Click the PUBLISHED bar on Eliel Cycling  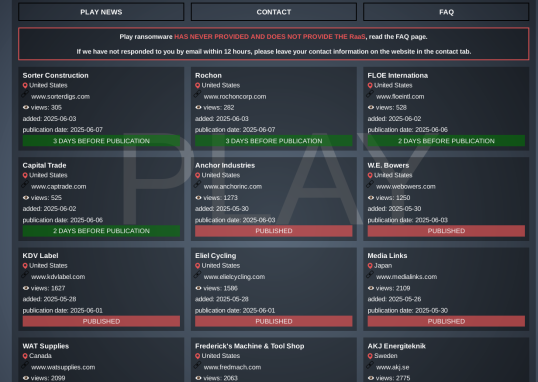pyautogui.click(x=274, y=321)
